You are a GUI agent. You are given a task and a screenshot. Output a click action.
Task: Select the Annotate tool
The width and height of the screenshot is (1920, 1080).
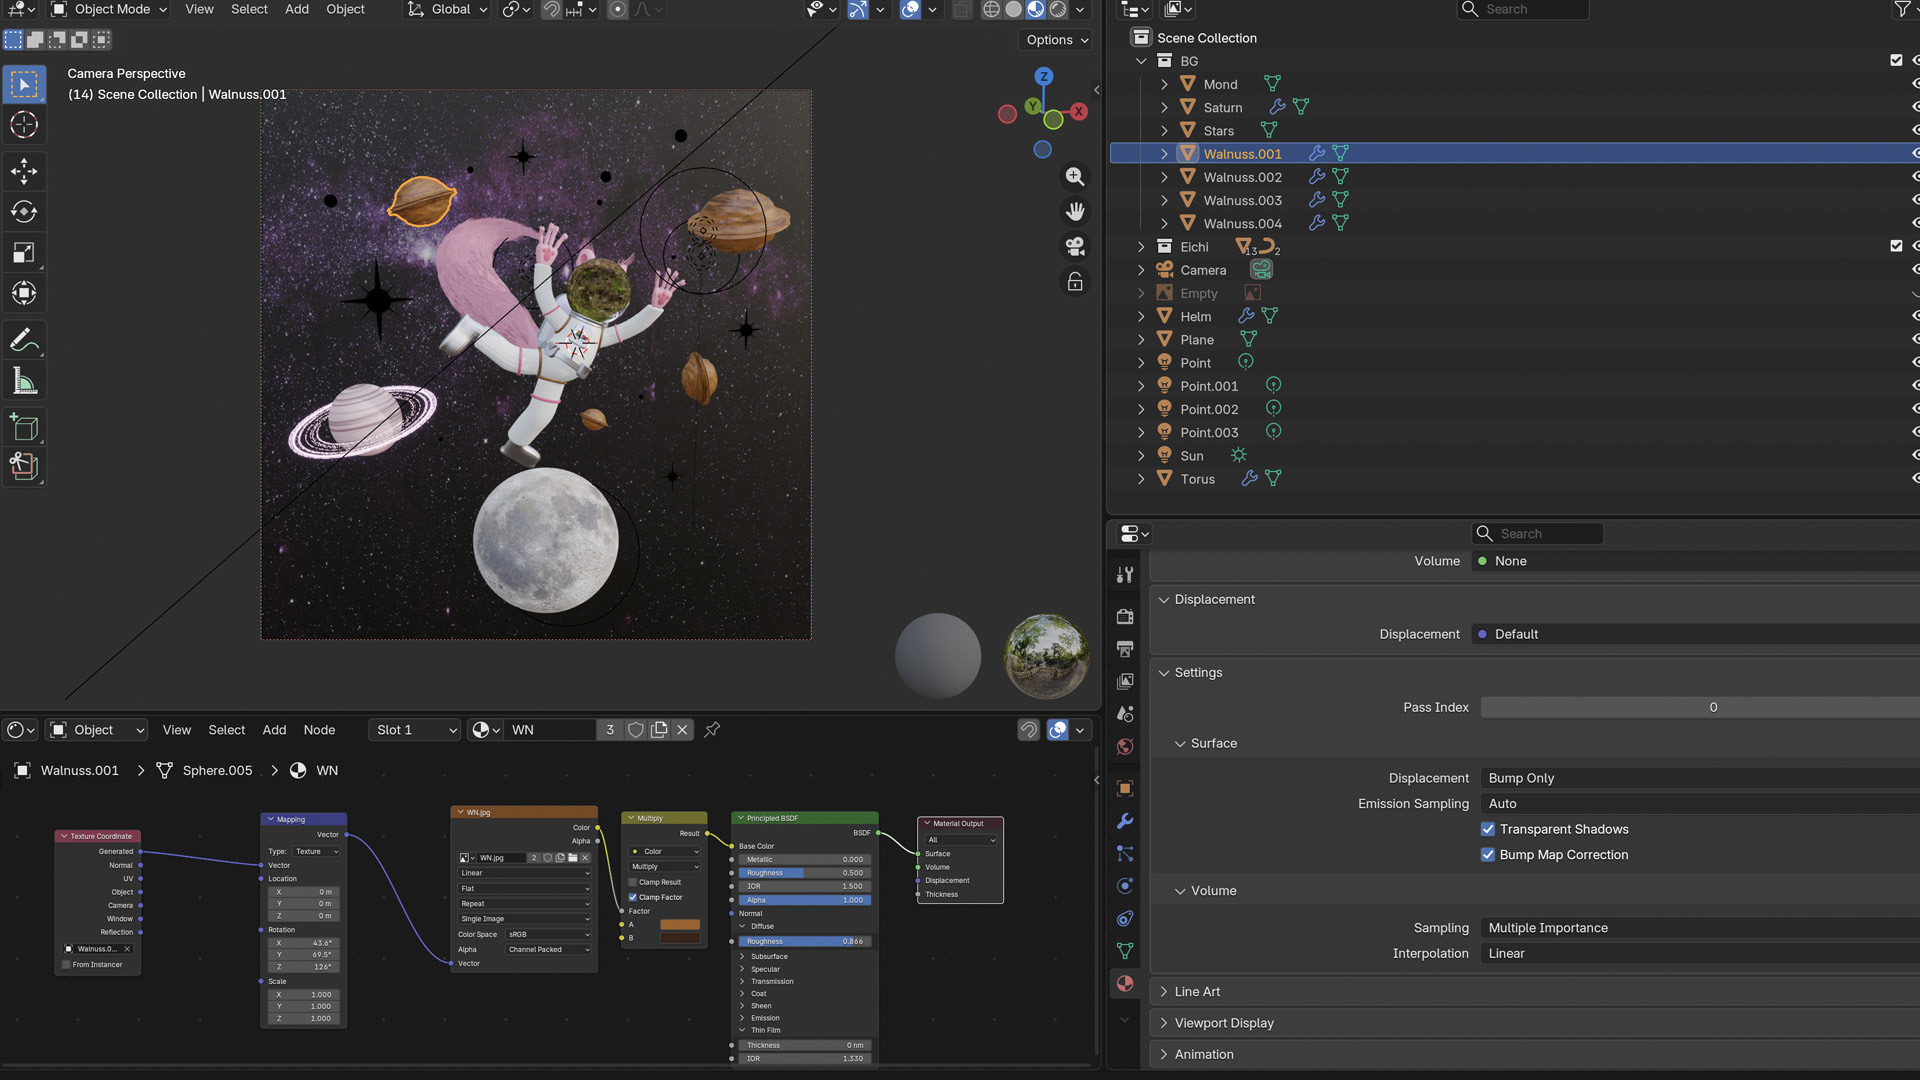(24, 340)
